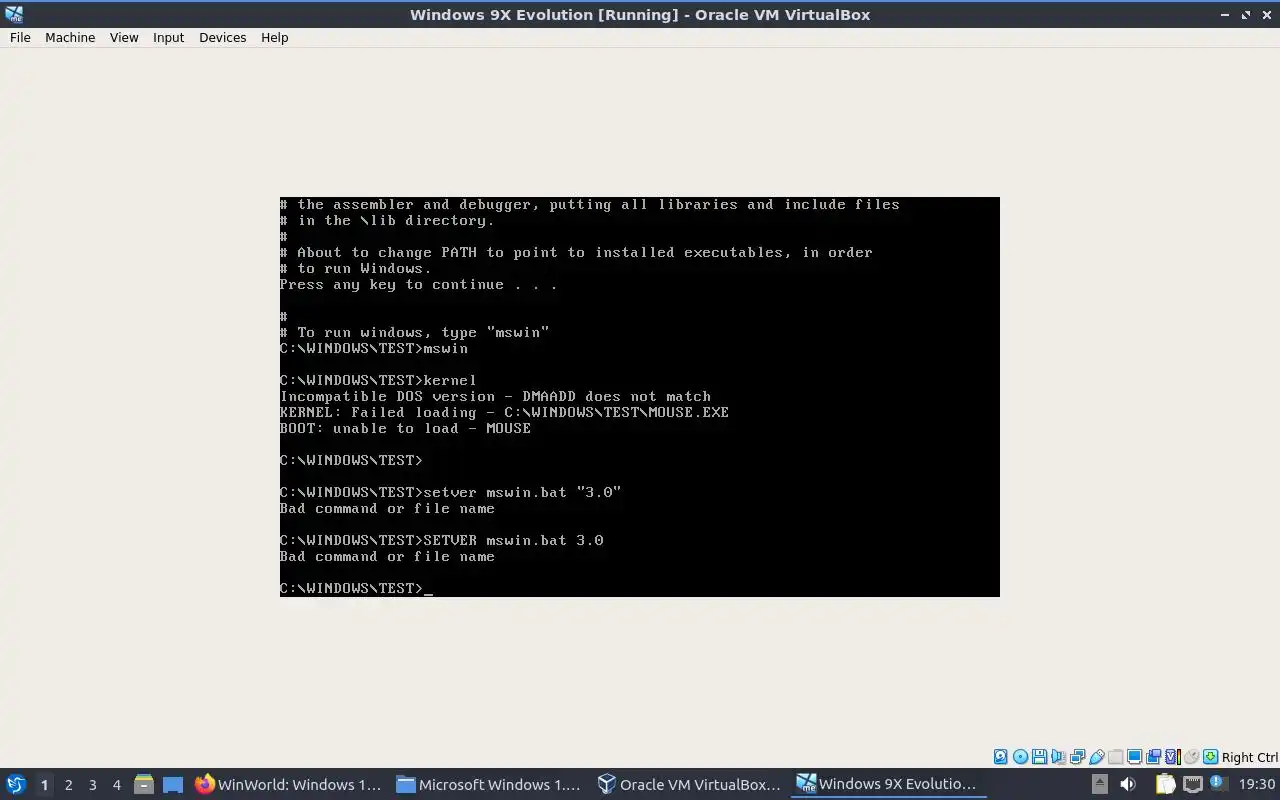Viewport: 1280px width, 800px height.
Task: Click the hard disk activity status icon
Action: (1001, 757)
